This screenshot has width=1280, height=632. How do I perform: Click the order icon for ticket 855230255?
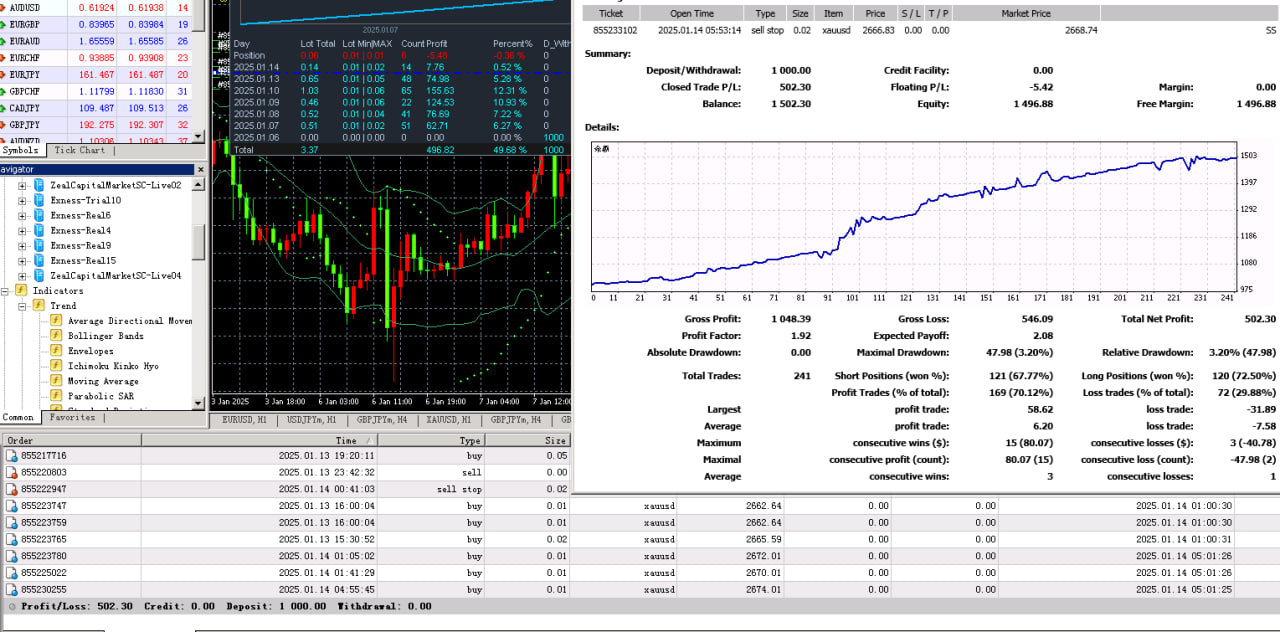[12, 589]
